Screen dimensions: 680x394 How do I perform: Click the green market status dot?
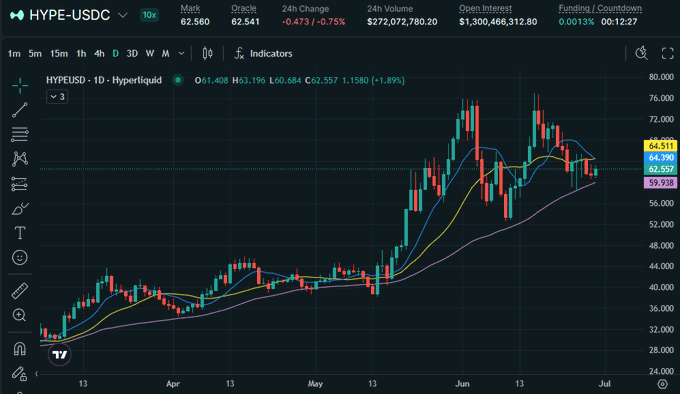point(178,80)
